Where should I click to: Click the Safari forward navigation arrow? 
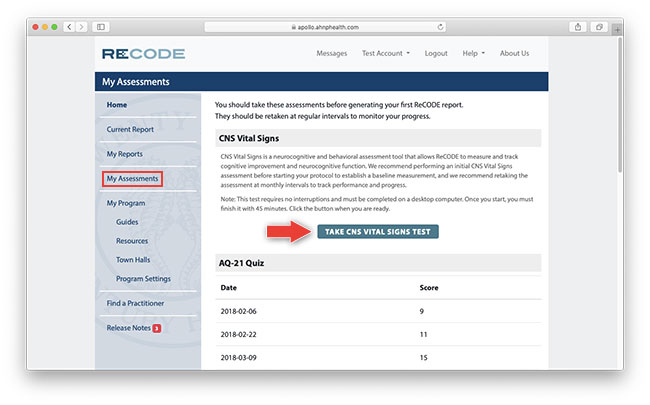click(82, 26)
